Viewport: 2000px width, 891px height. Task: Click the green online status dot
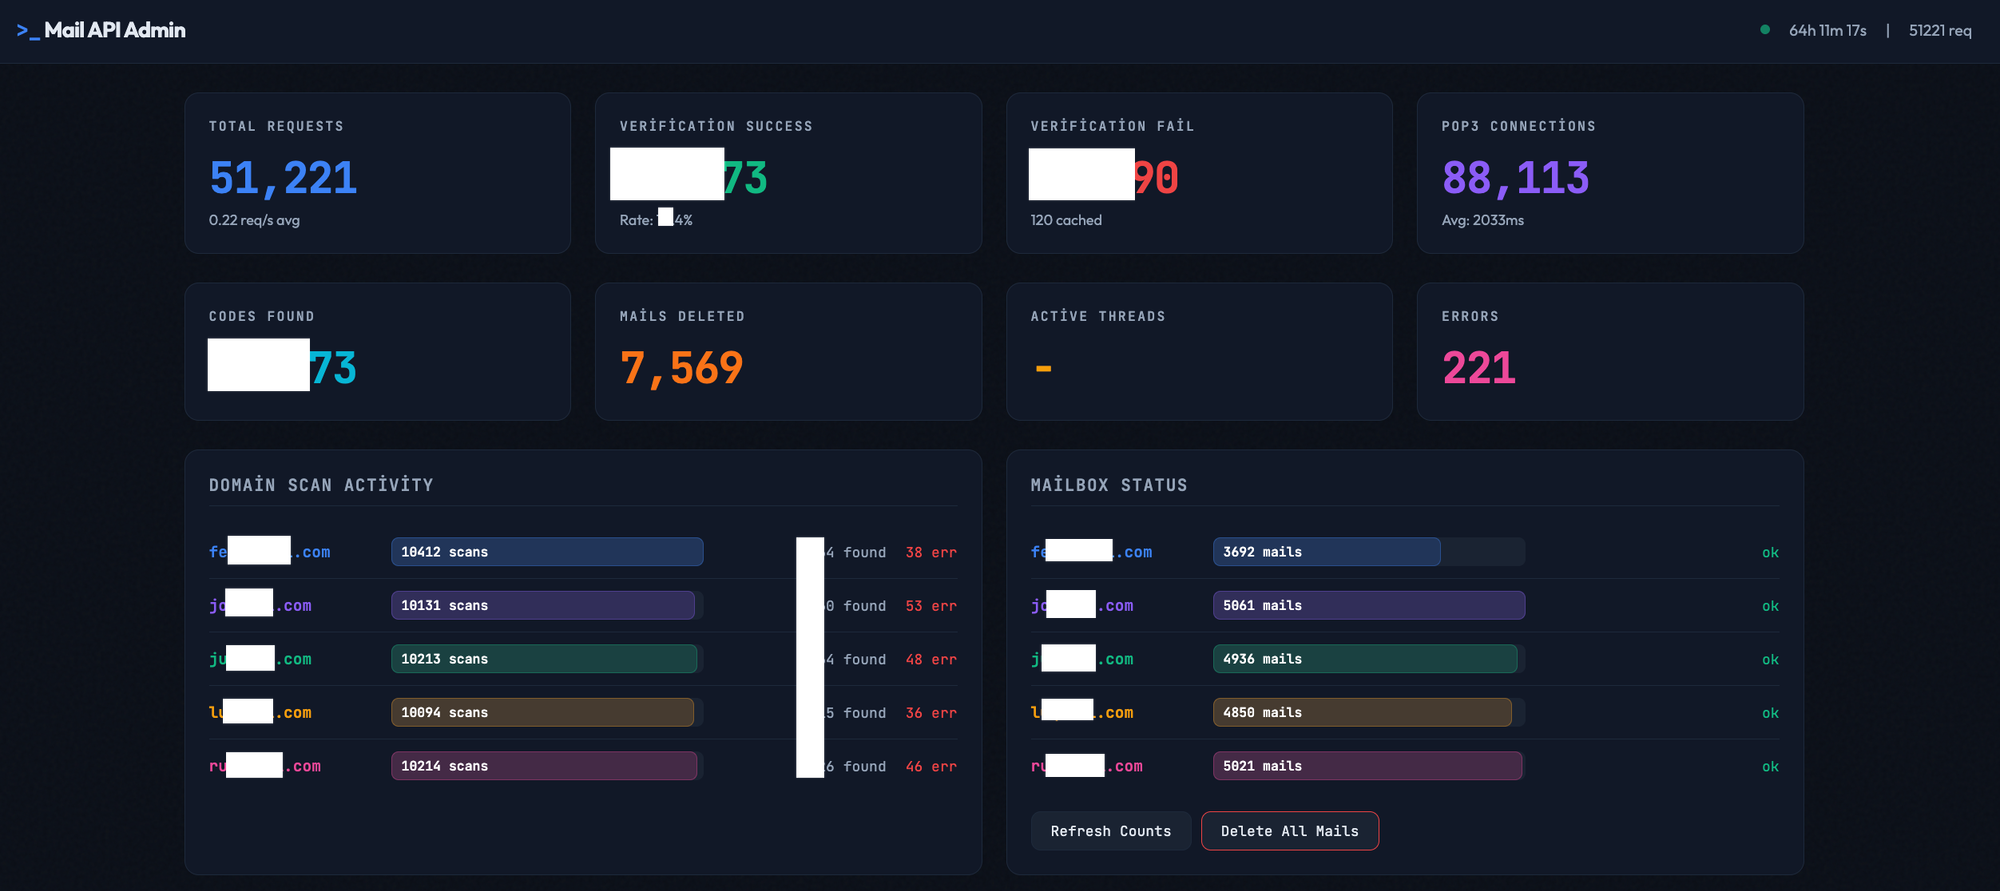[1765, 30]
